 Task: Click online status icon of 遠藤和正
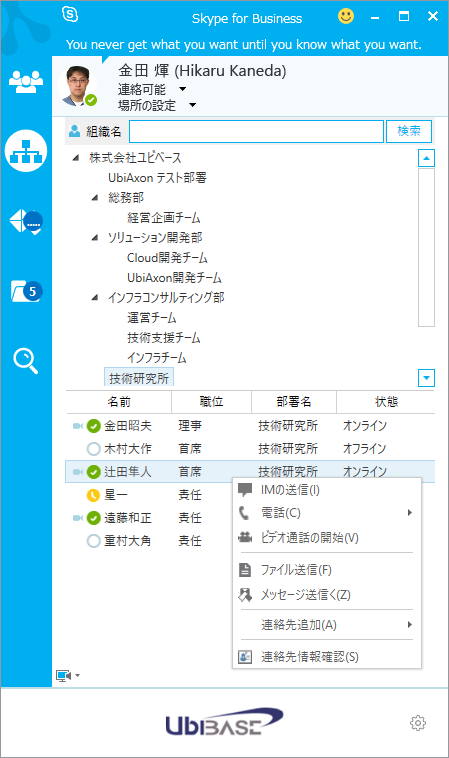pos(93,518)
